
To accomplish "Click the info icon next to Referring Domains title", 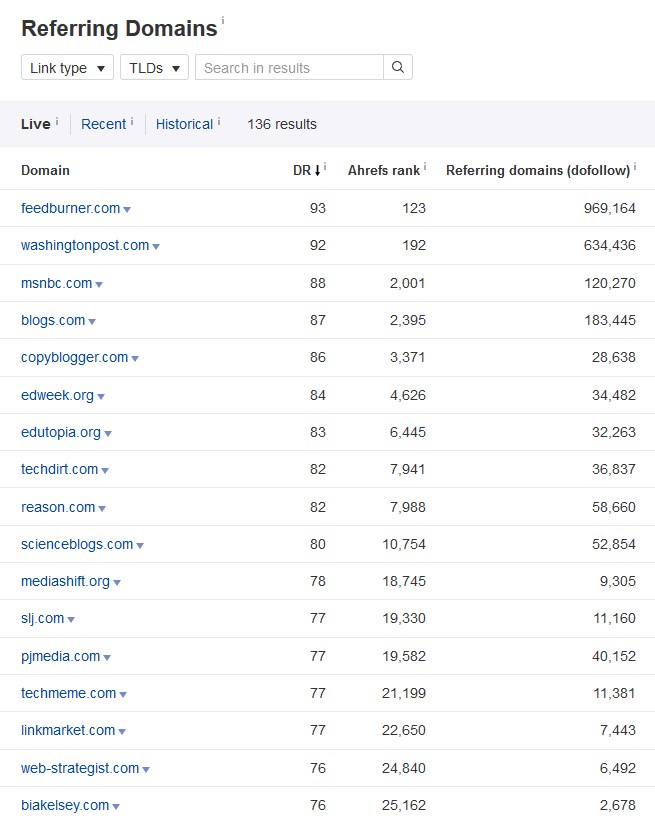I will (x=223, y=20).
